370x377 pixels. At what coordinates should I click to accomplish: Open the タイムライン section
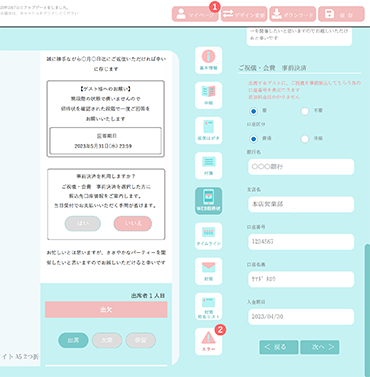(x=209, y=236)
